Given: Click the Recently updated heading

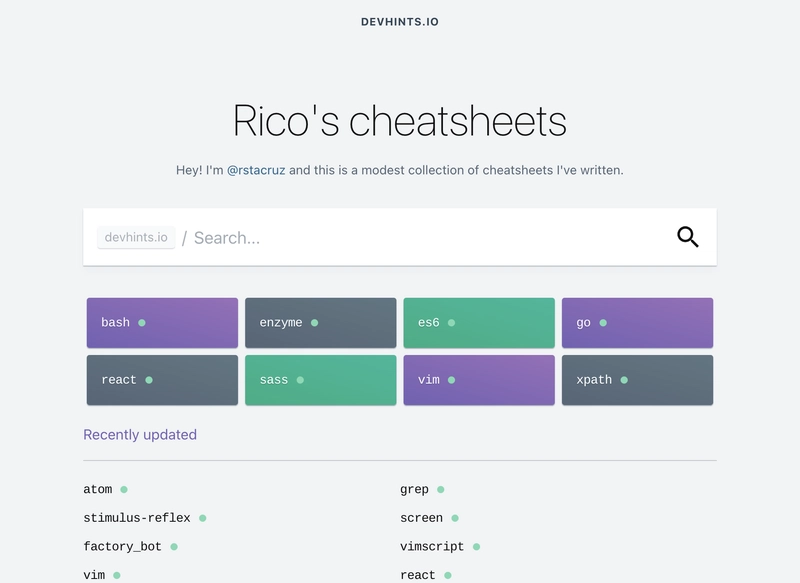Looking at the screenshot, I should click(140, 435).
